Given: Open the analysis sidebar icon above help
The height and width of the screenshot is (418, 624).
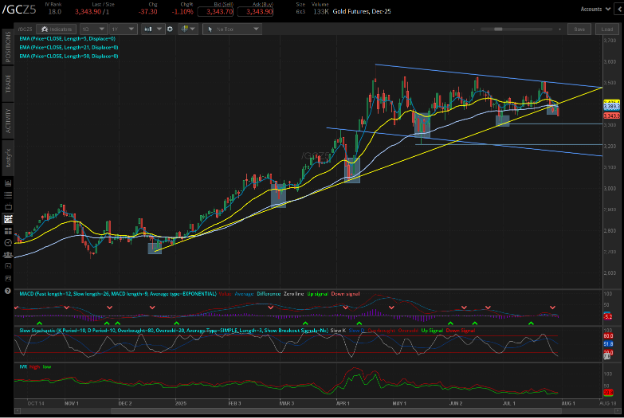Looking at the screenshot, I should coord(8,278).
